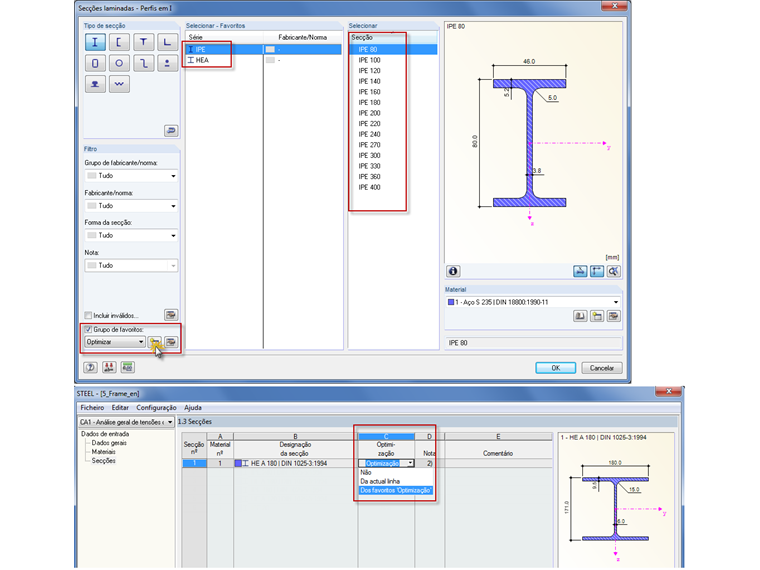This screenshot has height=570, width=760.
Task: Open the Fabricante/norma dropdown
Action: tap(131, 206)
